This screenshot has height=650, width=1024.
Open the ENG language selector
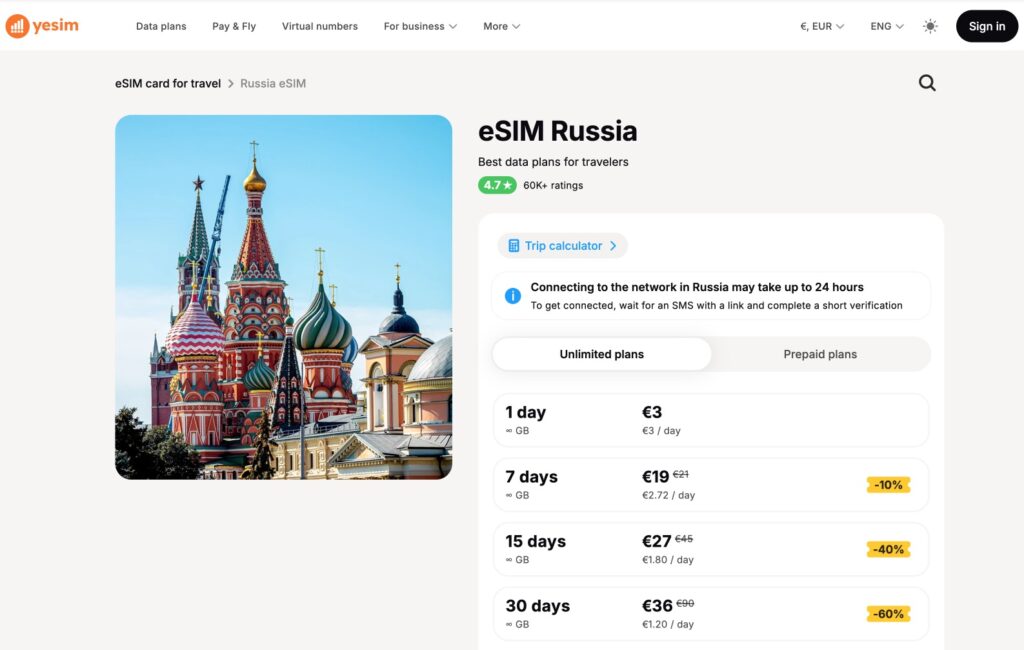coord(887,26)
